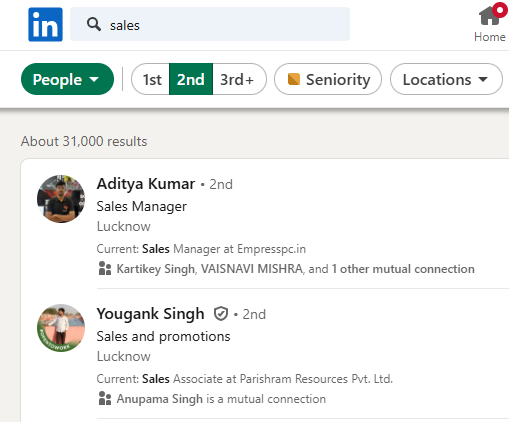Open the Locations dropdown filter
The image size is (509, 422).
tap(446, 79)
